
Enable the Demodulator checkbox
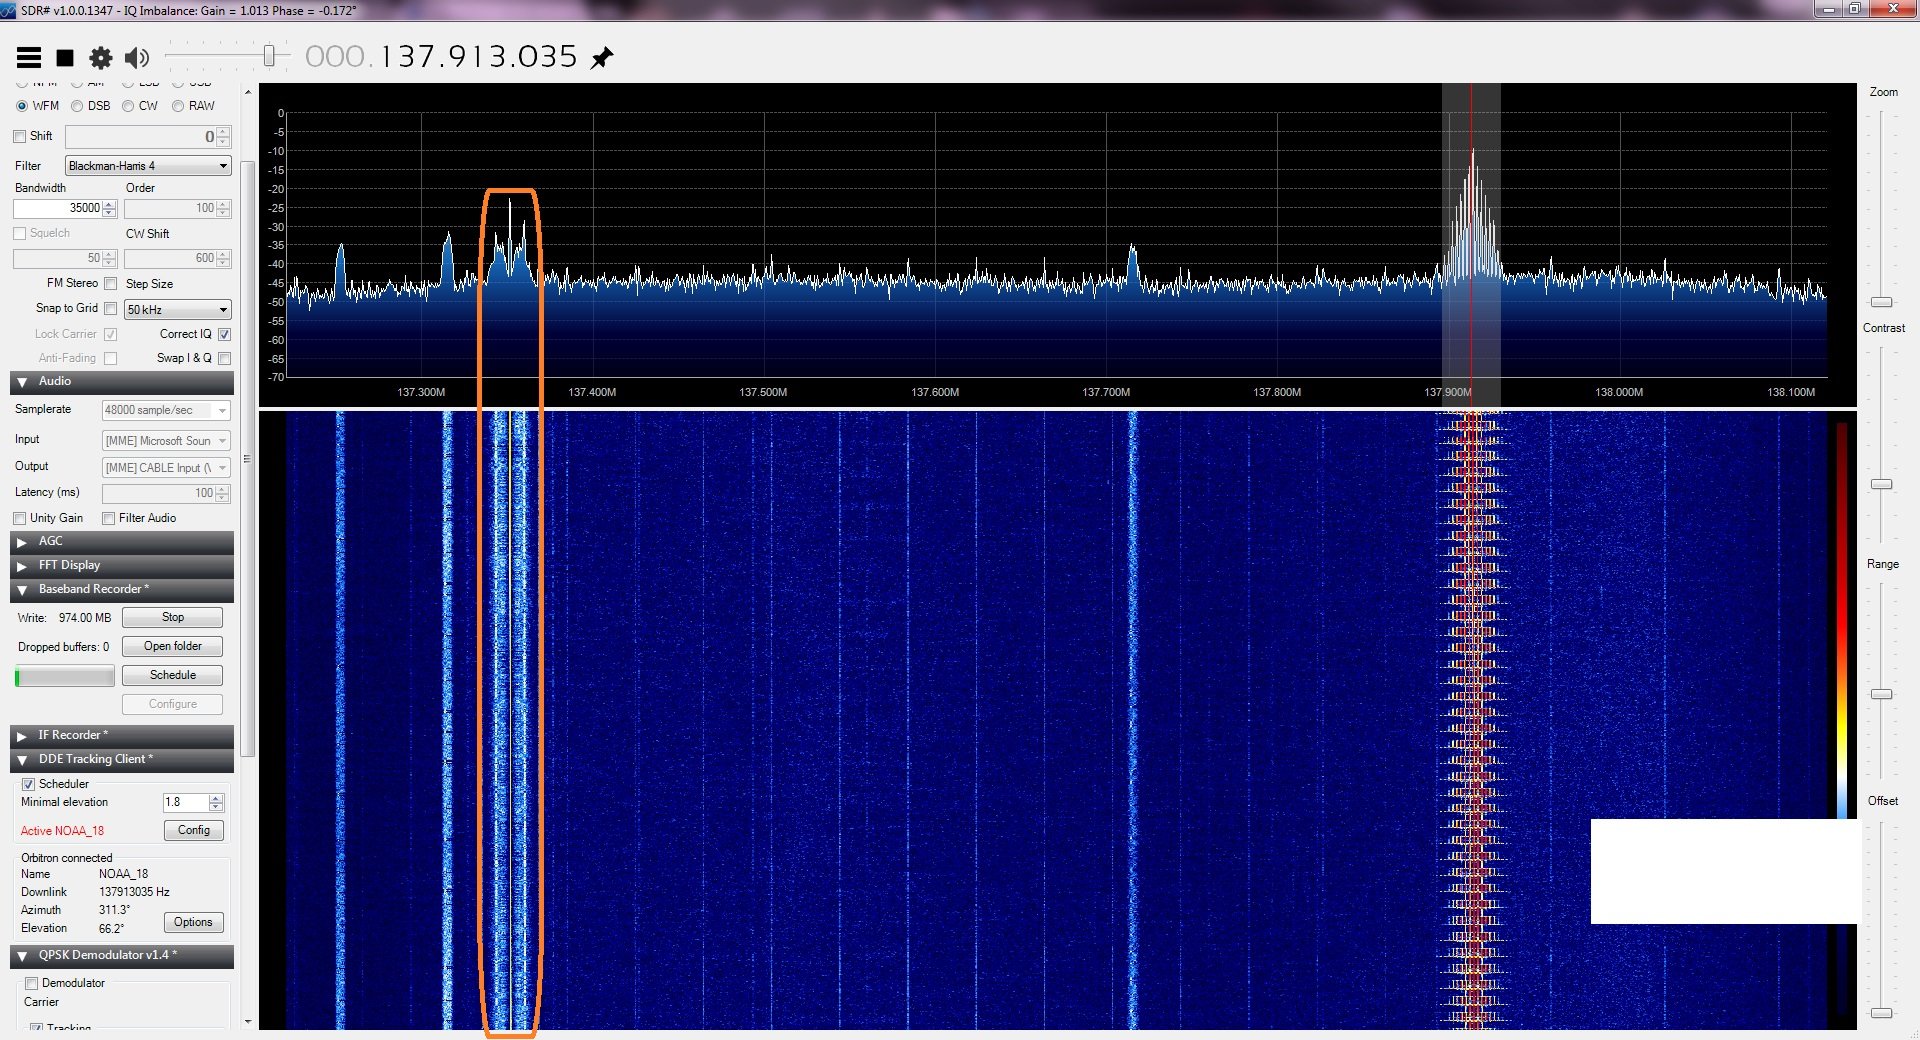click(x=32, y=984)
